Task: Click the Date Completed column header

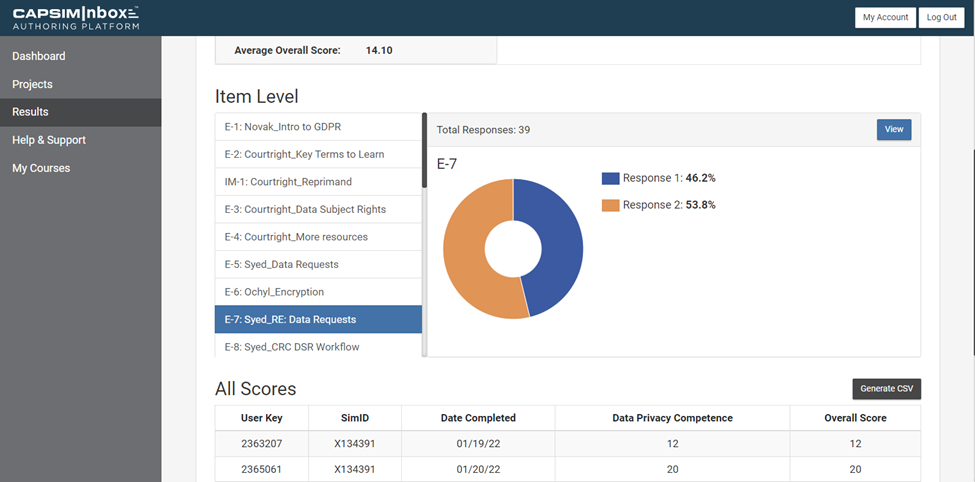Action: (478, 418)
